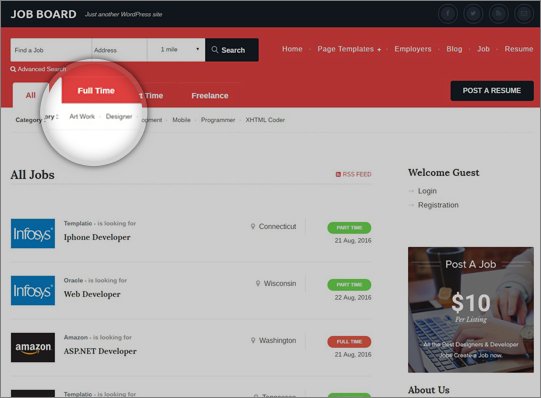Click the Registration link
Image resolution: width=541 pixels, height=398 pixels.
click(x=438, y=205)
